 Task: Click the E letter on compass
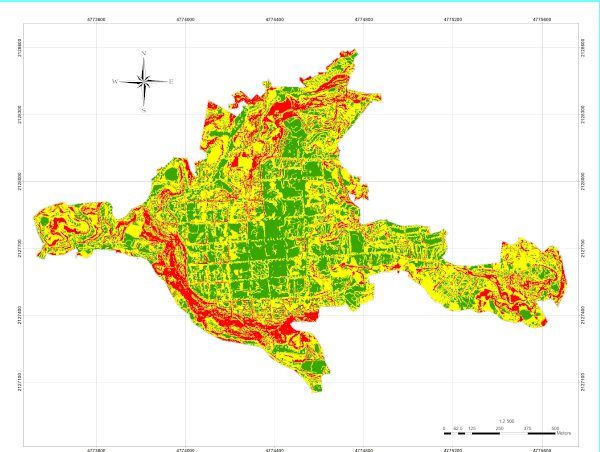click(x=171, y=81)
